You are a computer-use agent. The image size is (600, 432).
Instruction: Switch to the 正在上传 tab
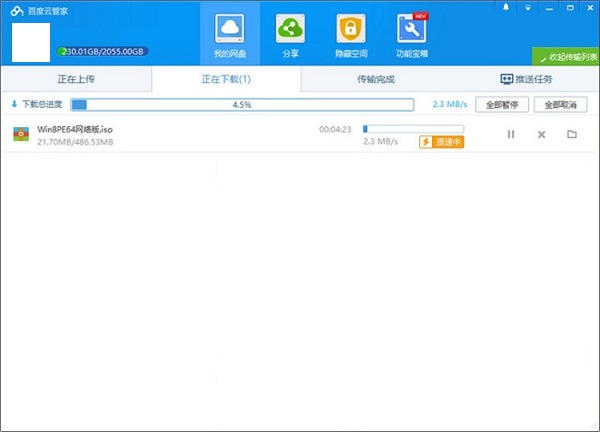[x=75, y=78]
